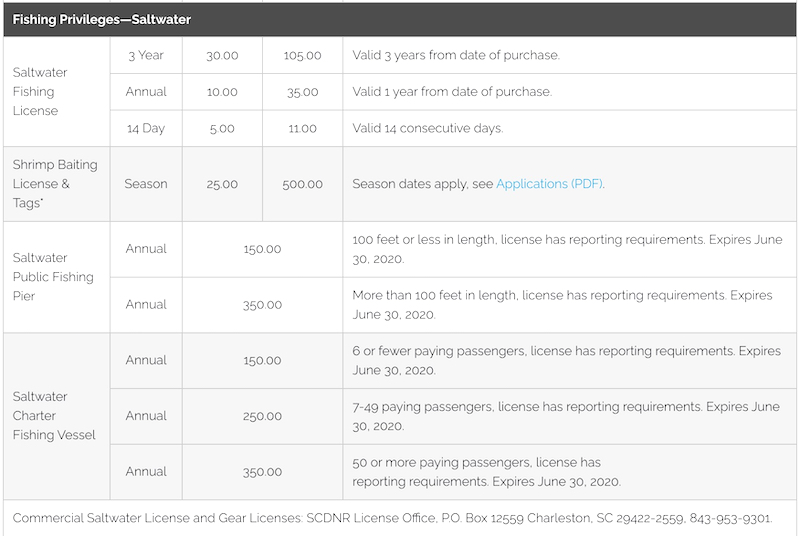Select the 14 Day duration cell
The width and height of the screenshot is (800, 536).
pos(146,128)
